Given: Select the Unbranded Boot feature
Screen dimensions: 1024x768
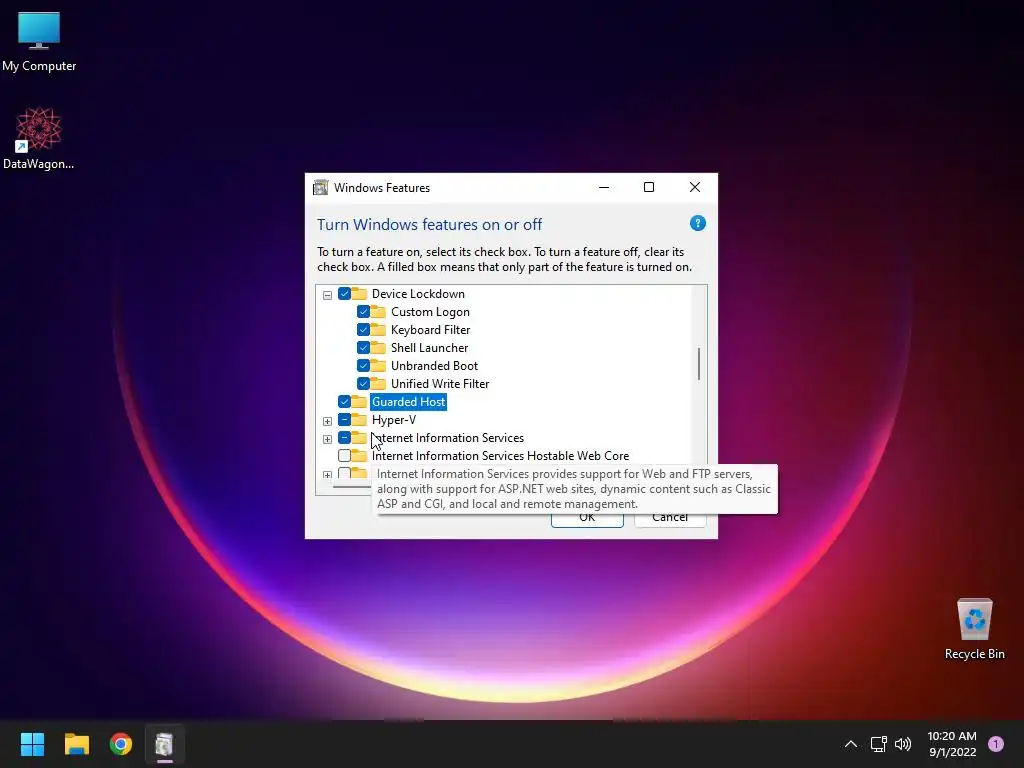Looking at the screenshot, I should [434, 366].
